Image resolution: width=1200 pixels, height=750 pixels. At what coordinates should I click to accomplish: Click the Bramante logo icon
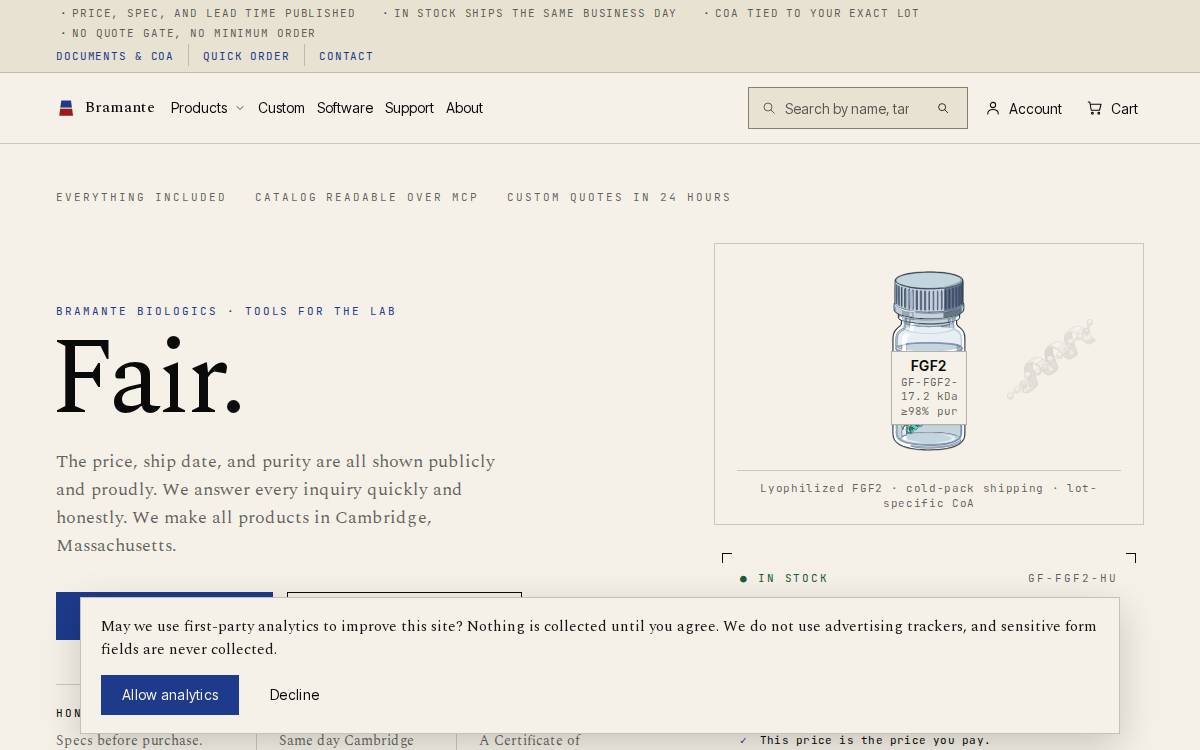[66, 108]
